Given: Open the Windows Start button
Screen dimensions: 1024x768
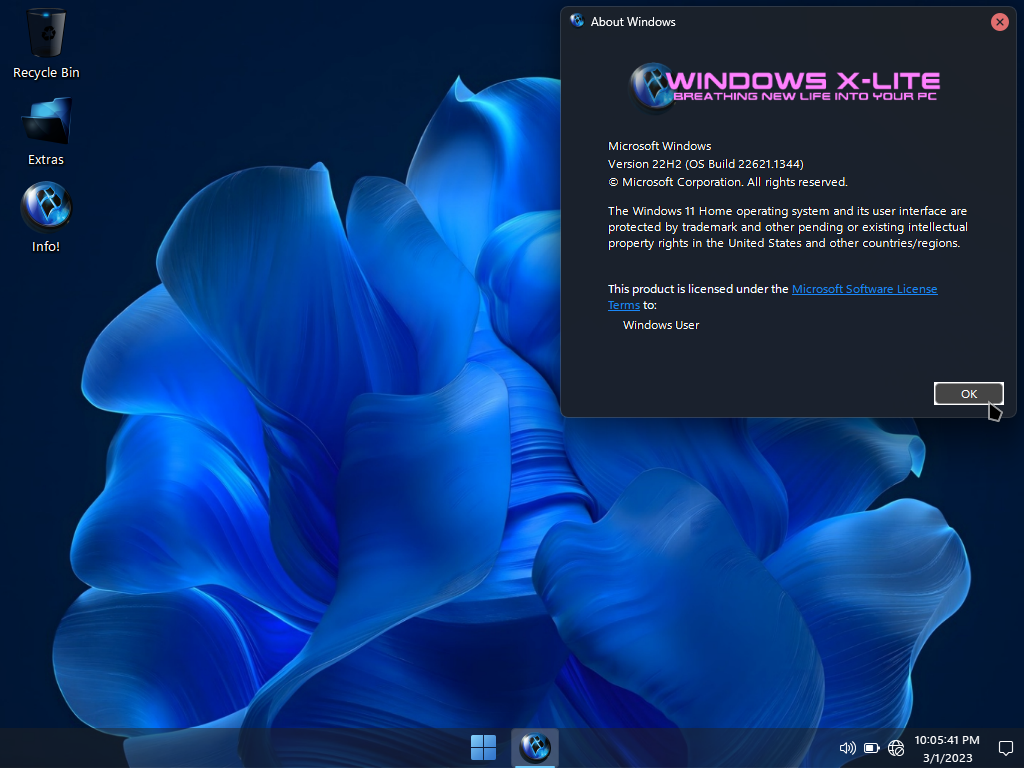Looking at the screenshot, I should [483, 748].
